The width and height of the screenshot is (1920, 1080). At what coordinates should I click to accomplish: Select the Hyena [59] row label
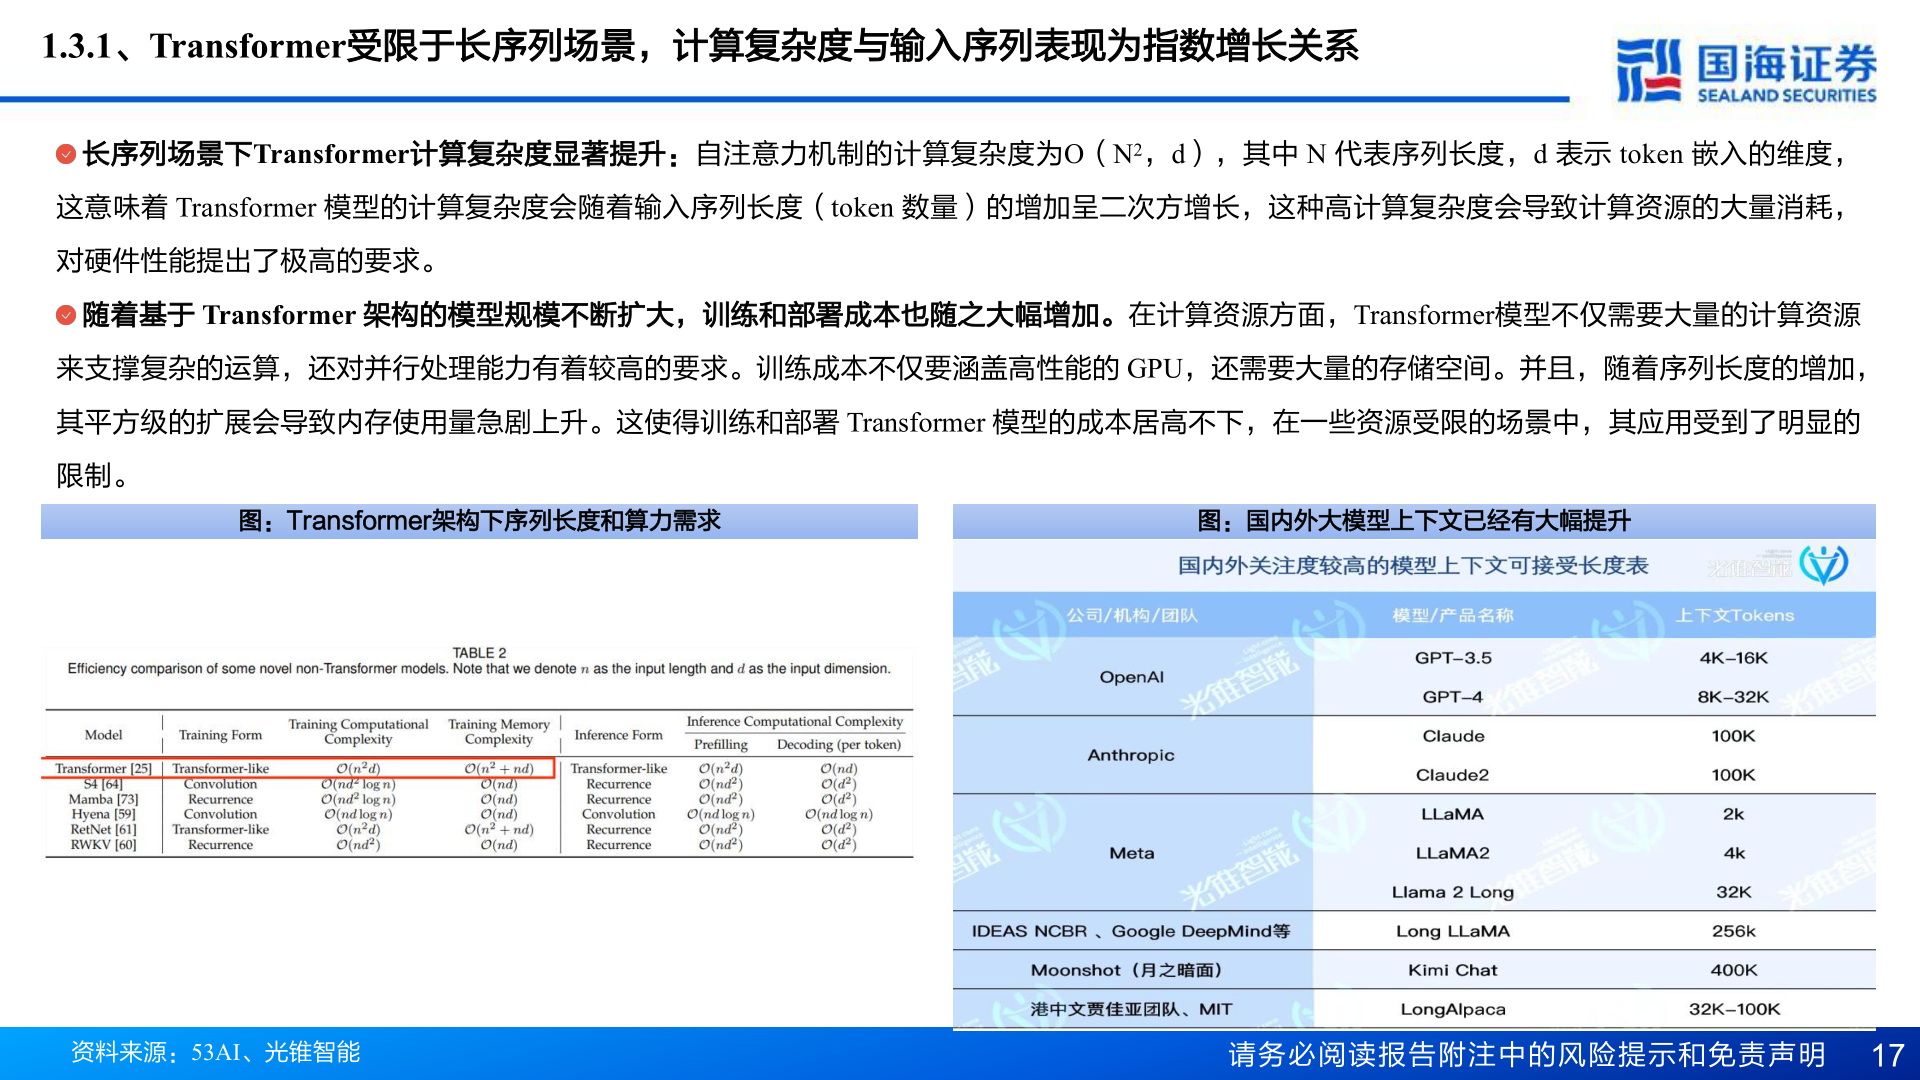103,814
